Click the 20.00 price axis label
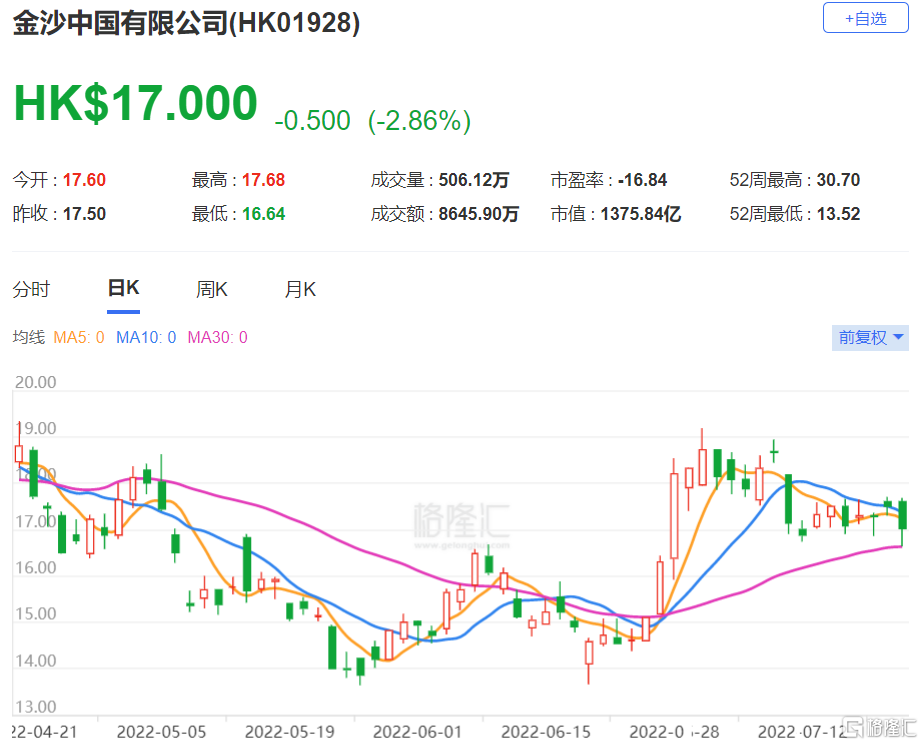 35,383
